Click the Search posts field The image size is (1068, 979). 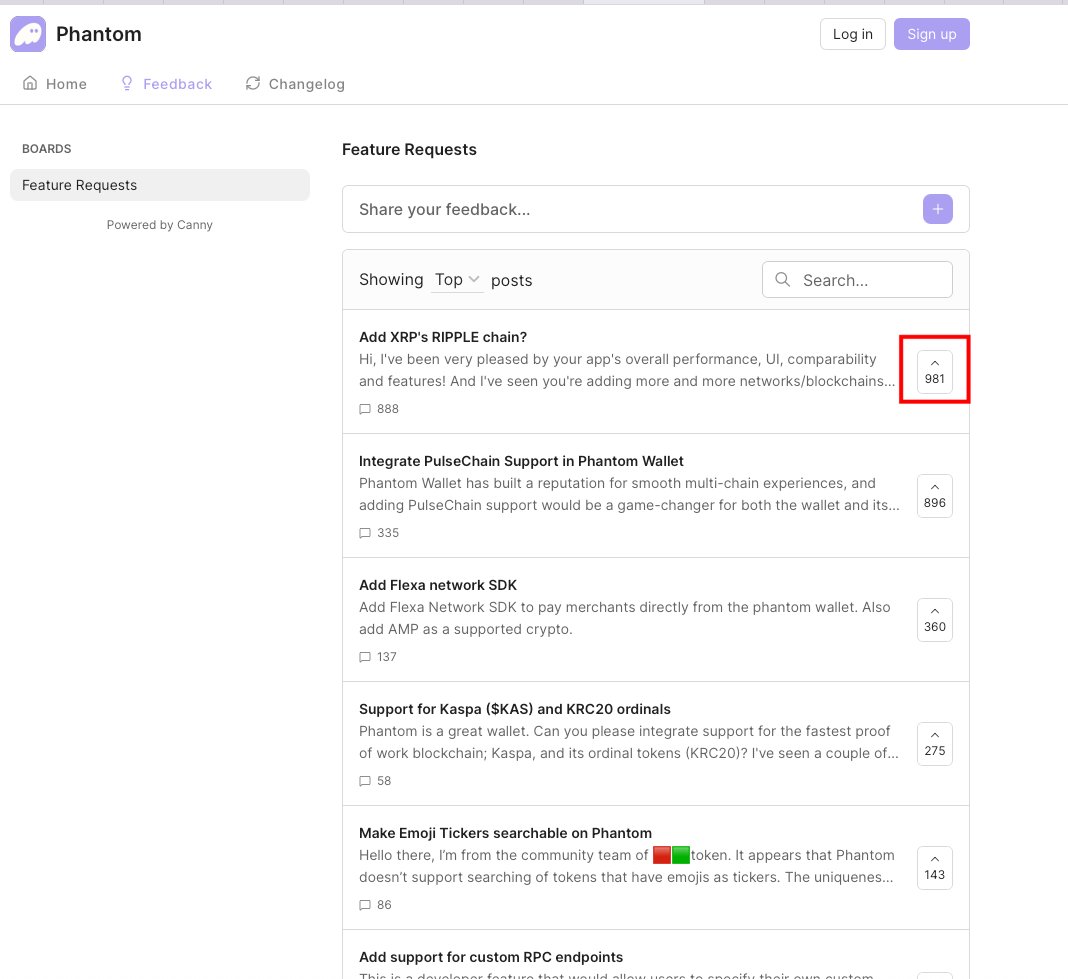click(857, 280)
